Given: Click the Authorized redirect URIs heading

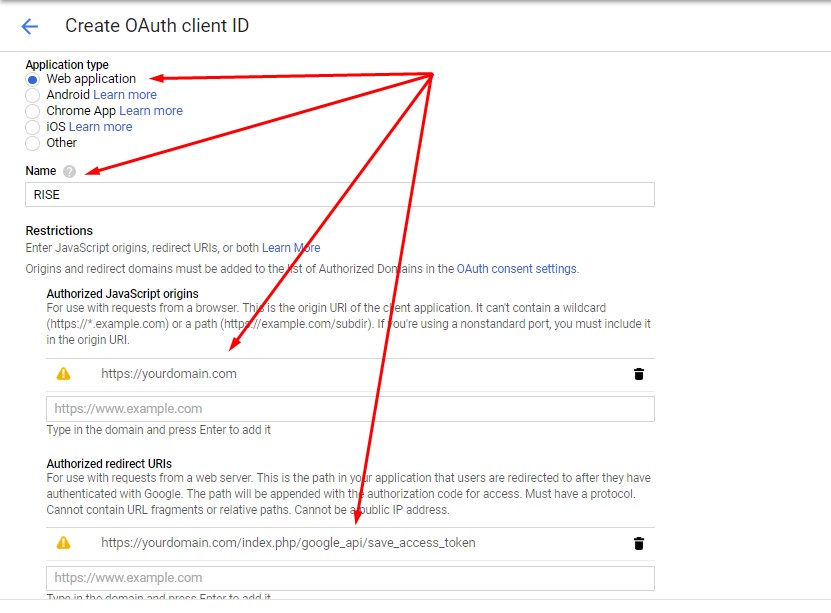Looking at the screenshot, I should (109, 464).
